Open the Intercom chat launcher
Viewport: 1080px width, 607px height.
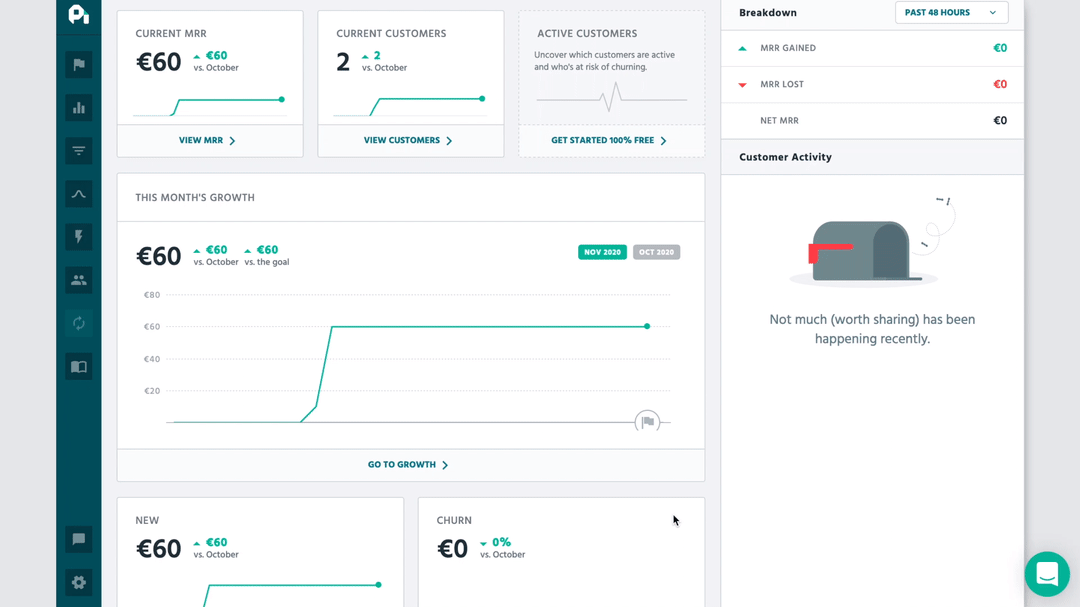click(x=1047, y=574)
